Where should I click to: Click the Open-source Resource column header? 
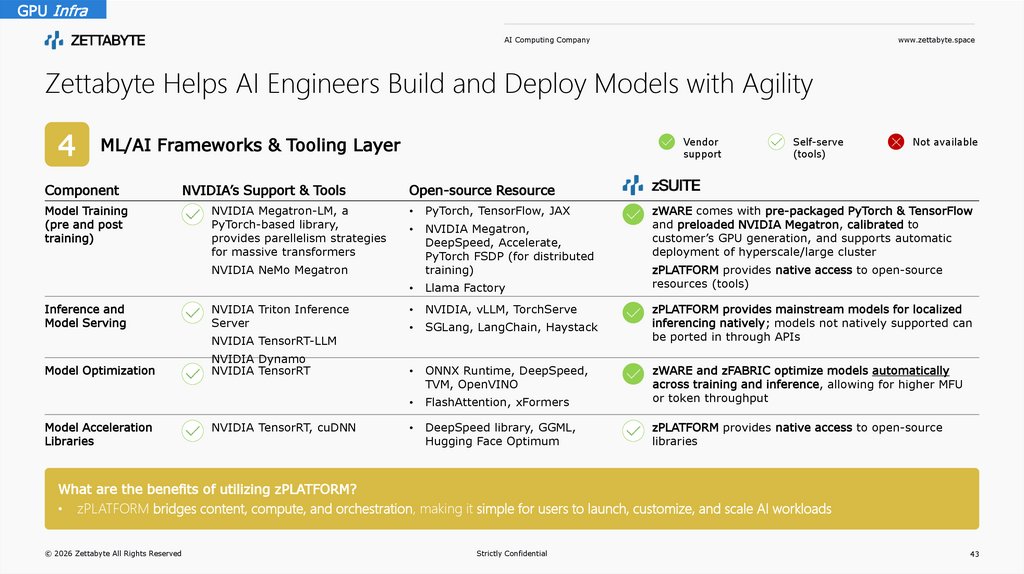482,191
